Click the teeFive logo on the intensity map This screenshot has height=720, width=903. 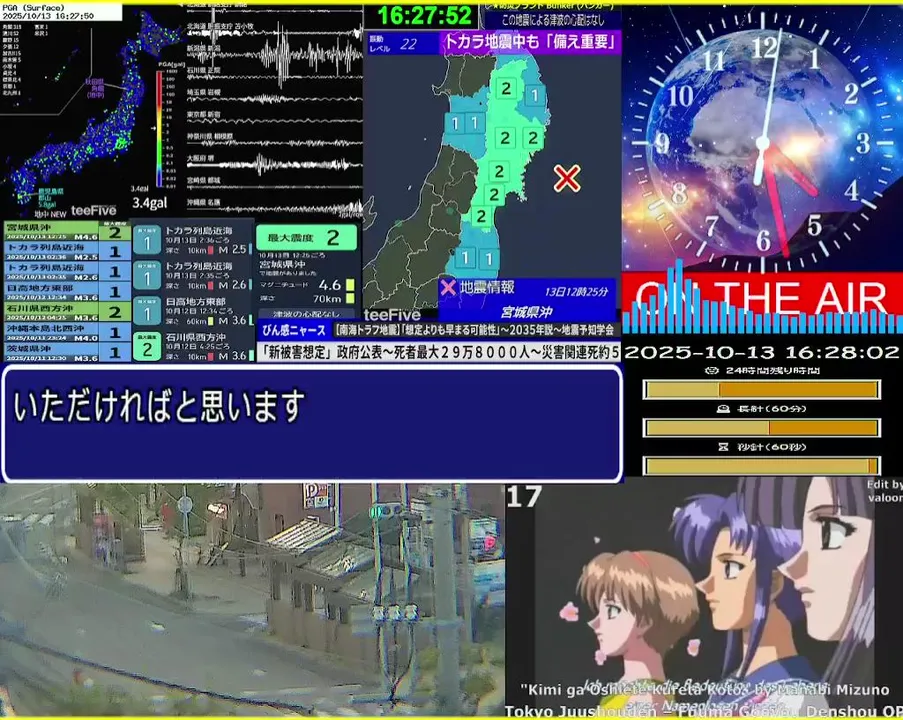coord(392,315)
